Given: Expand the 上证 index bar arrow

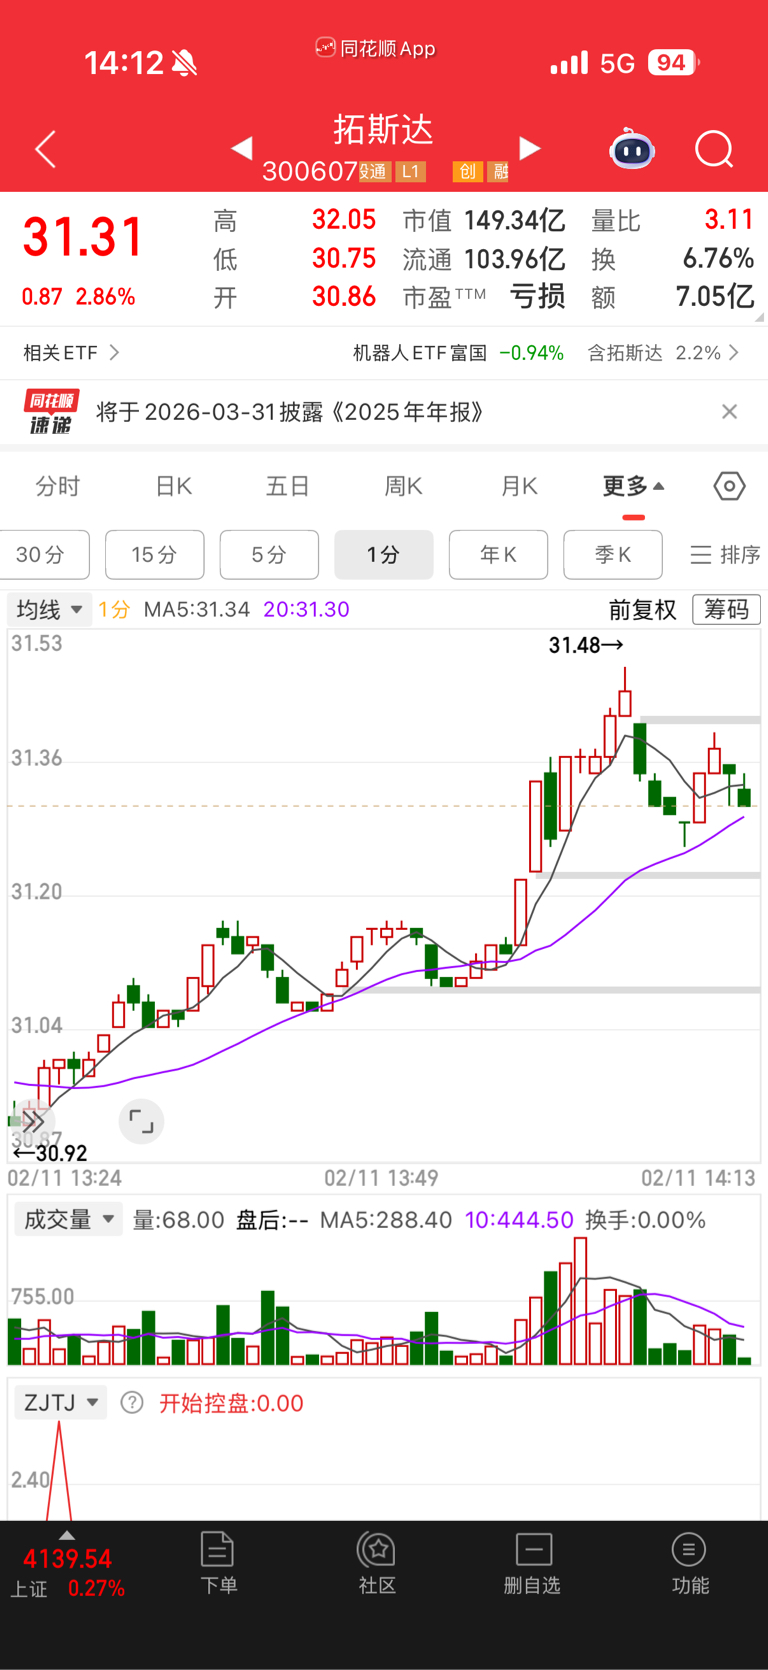Looking at the screenshot, I should coord(66,1535).
